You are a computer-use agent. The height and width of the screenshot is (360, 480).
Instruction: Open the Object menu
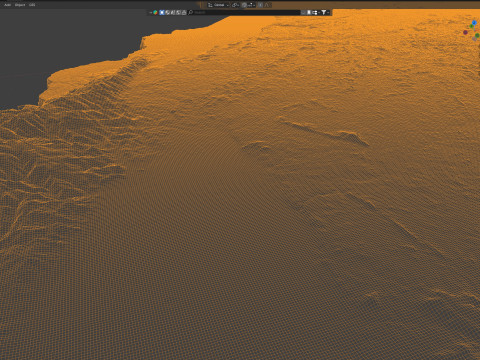point(20,5)
